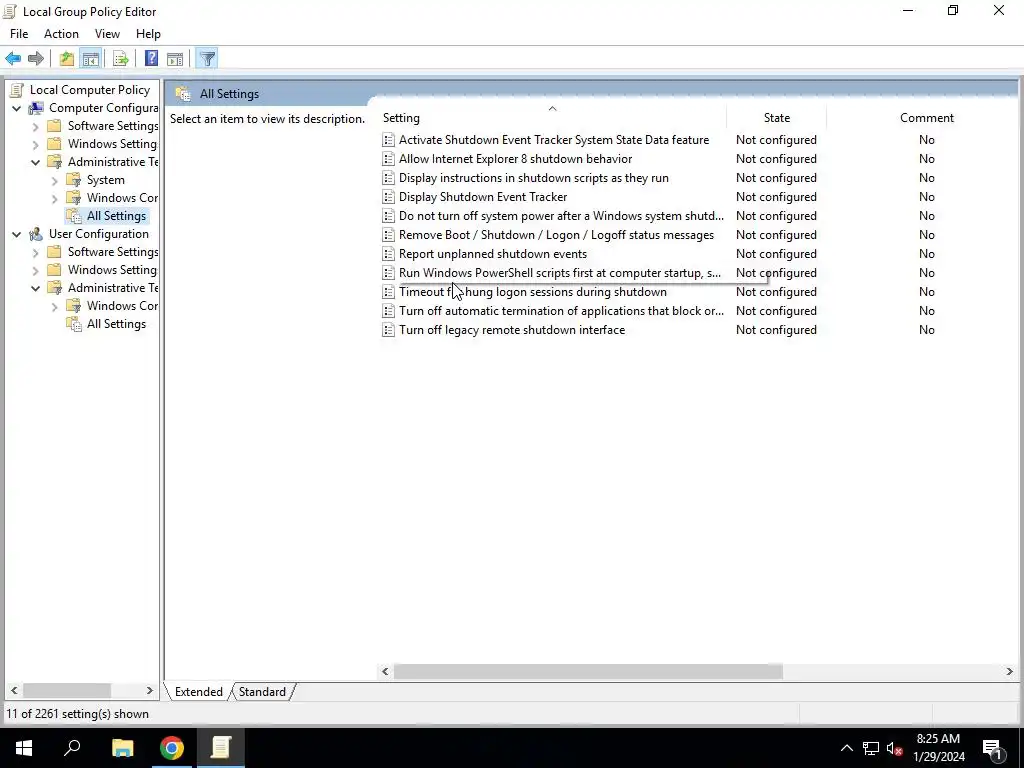
Task: Collapse Administrative Templates under User Configuration
Action: tap(35, 288)
